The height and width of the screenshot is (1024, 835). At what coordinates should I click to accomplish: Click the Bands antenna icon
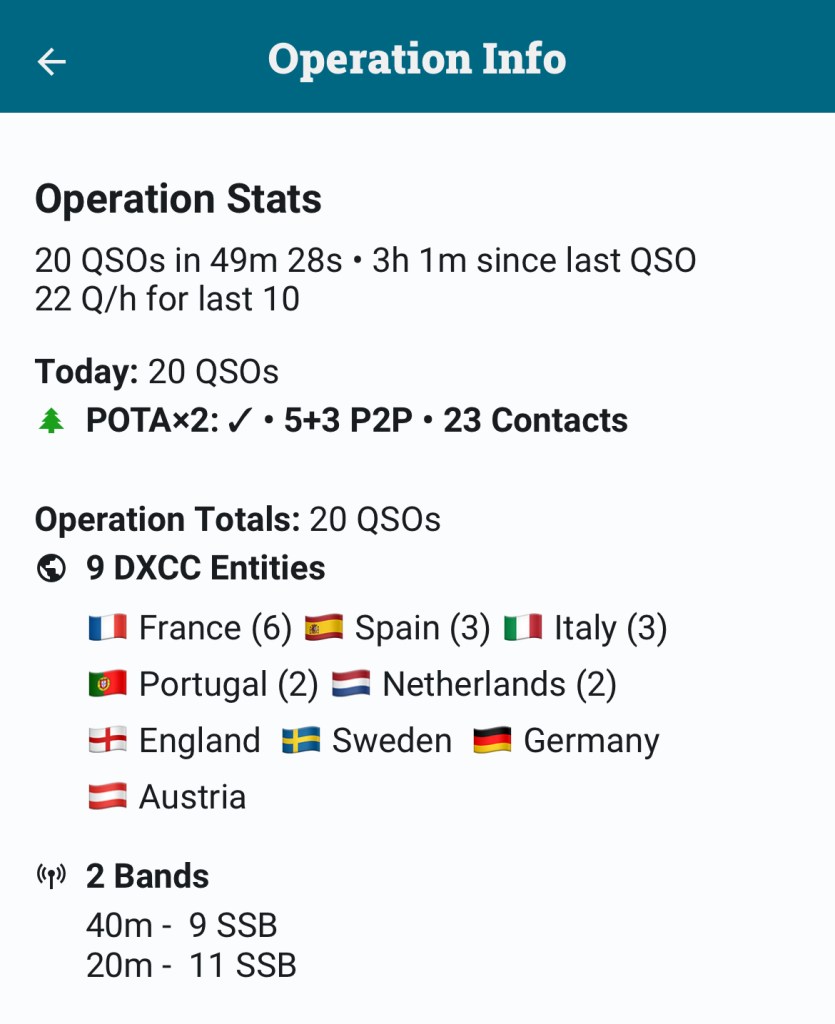(x=51, y=877)
